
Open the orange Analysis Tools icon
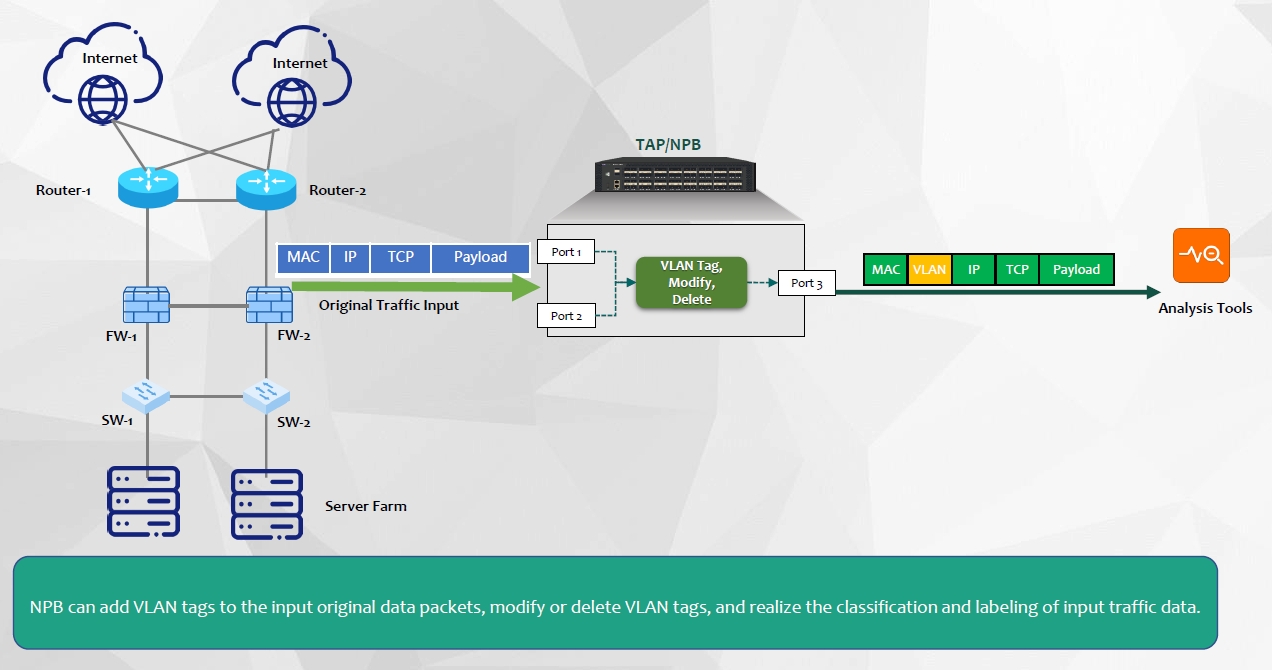[1201, 256]
